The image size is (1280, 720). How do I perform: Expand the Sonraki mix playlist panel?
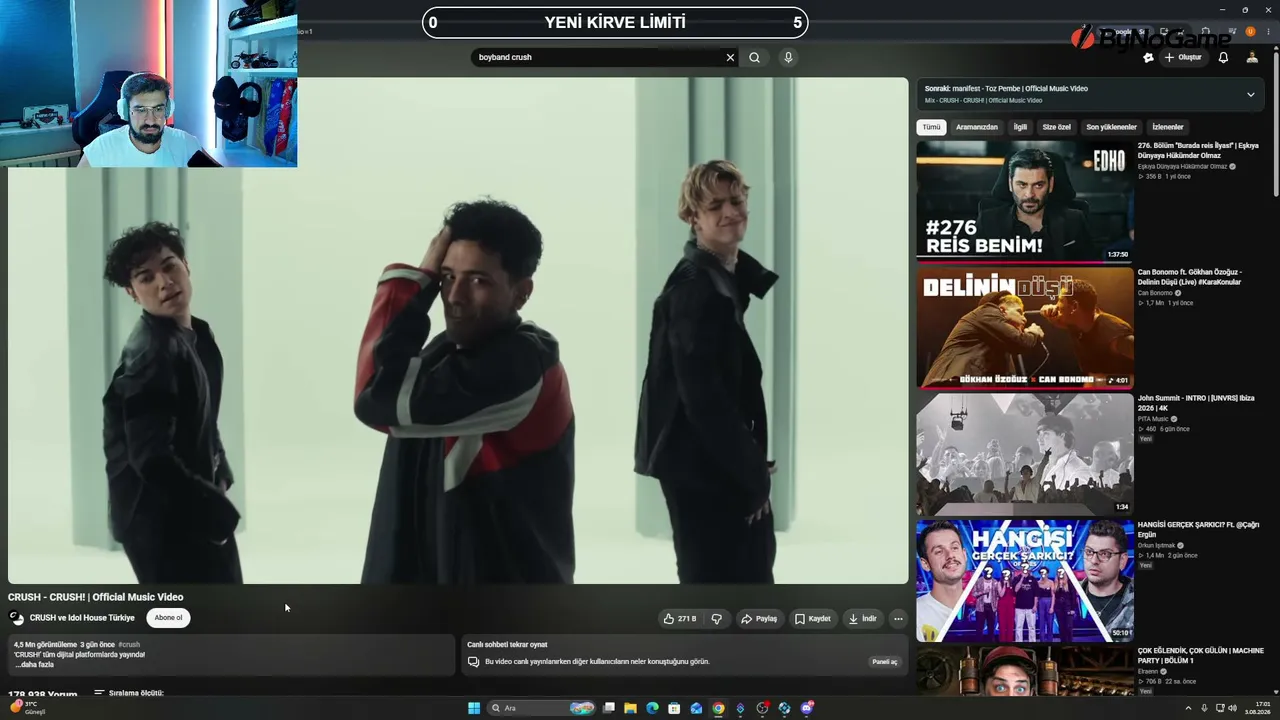[x=1250, y=94]
